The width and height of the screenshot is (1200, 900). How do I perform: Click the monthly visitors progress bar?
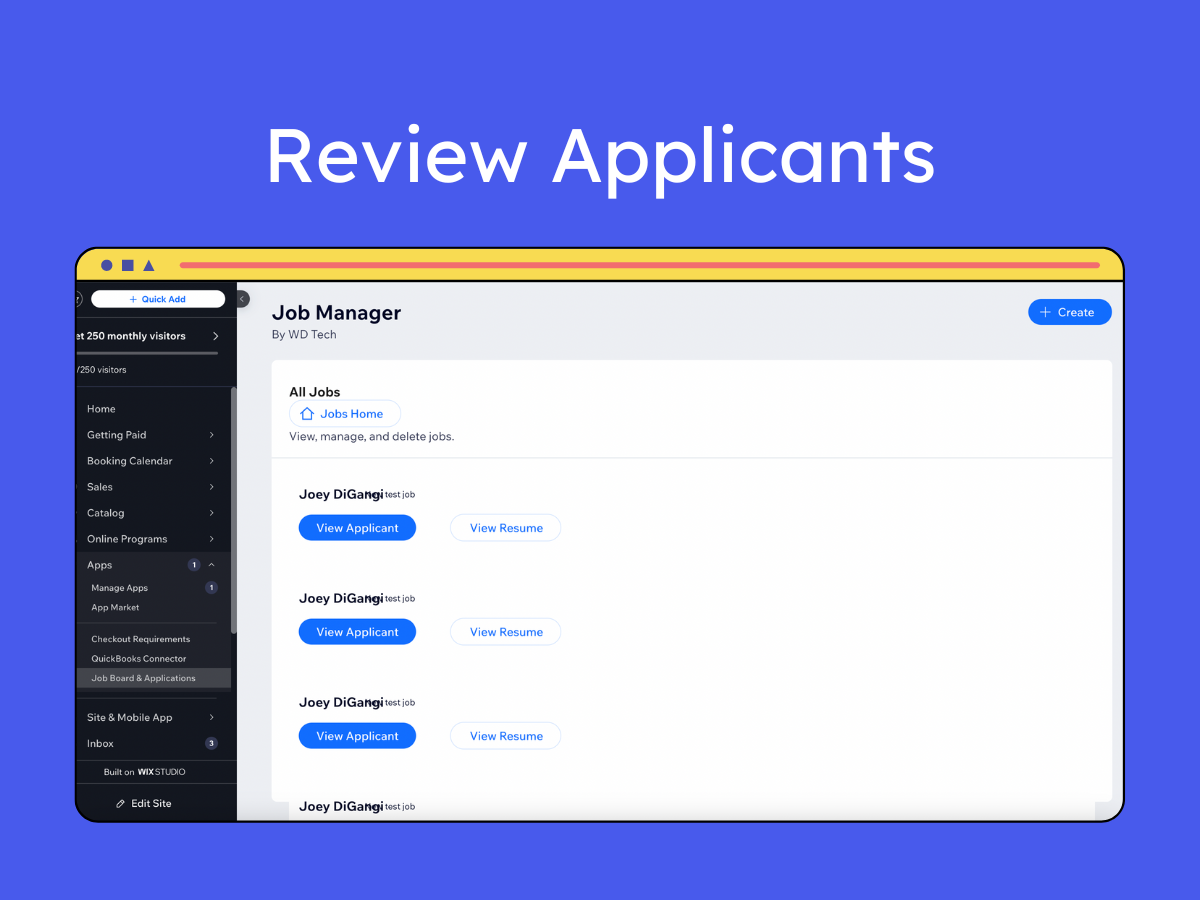pos(147,353)
